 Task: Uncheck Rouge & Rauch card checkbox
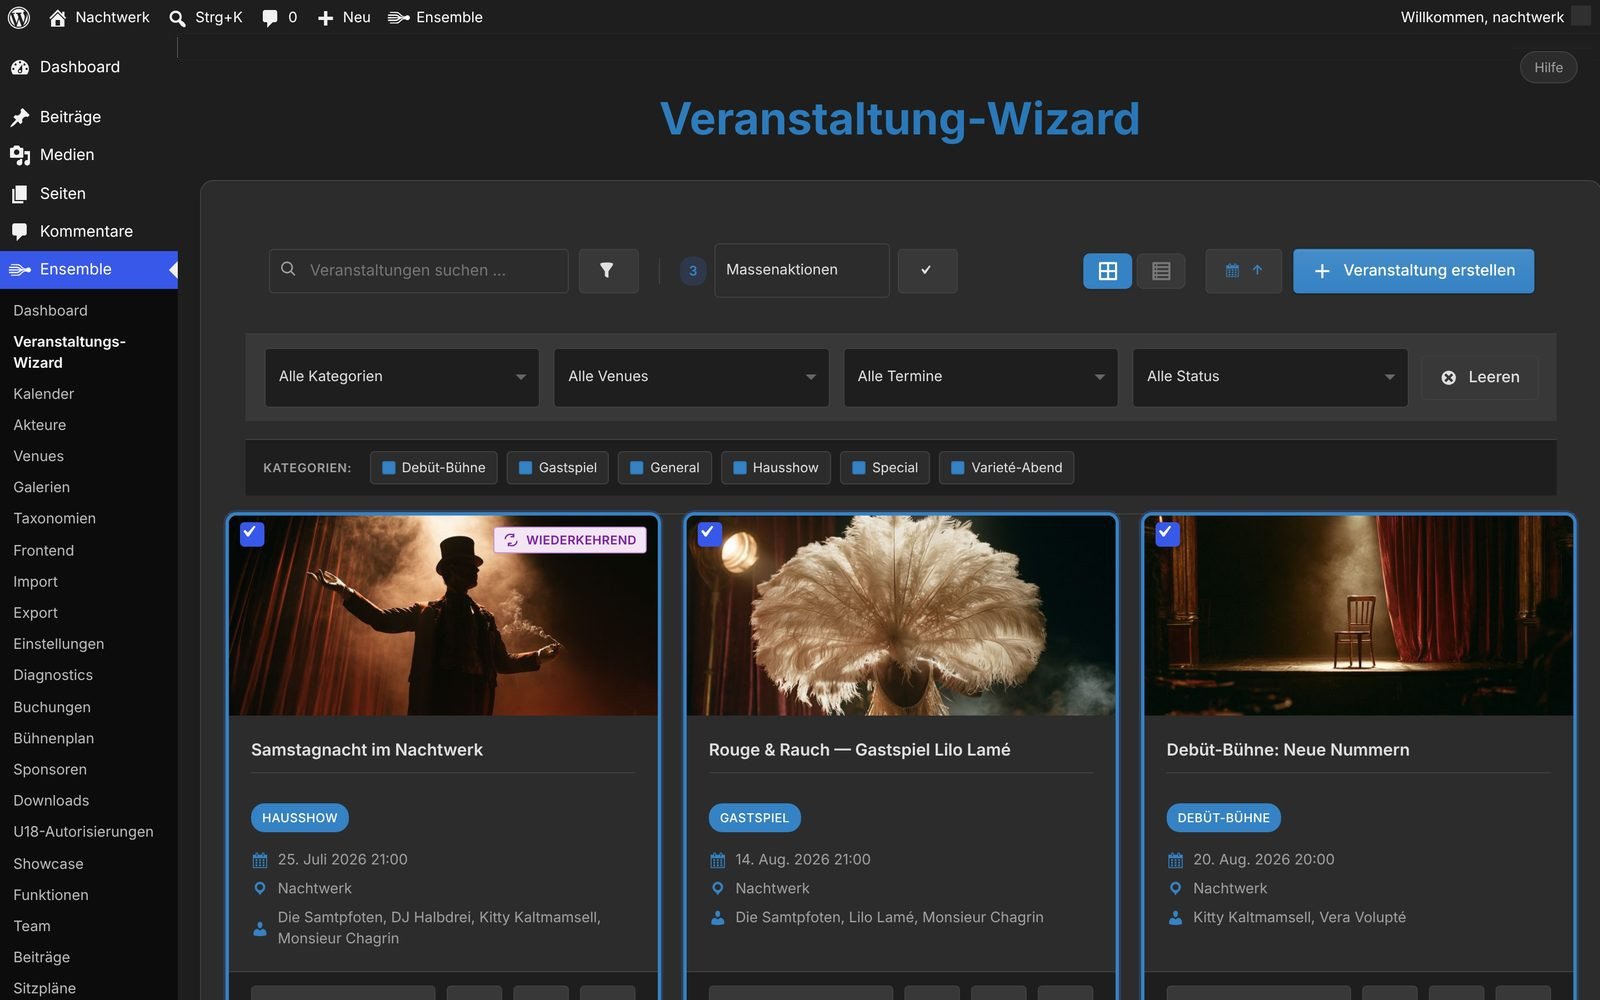709,533
